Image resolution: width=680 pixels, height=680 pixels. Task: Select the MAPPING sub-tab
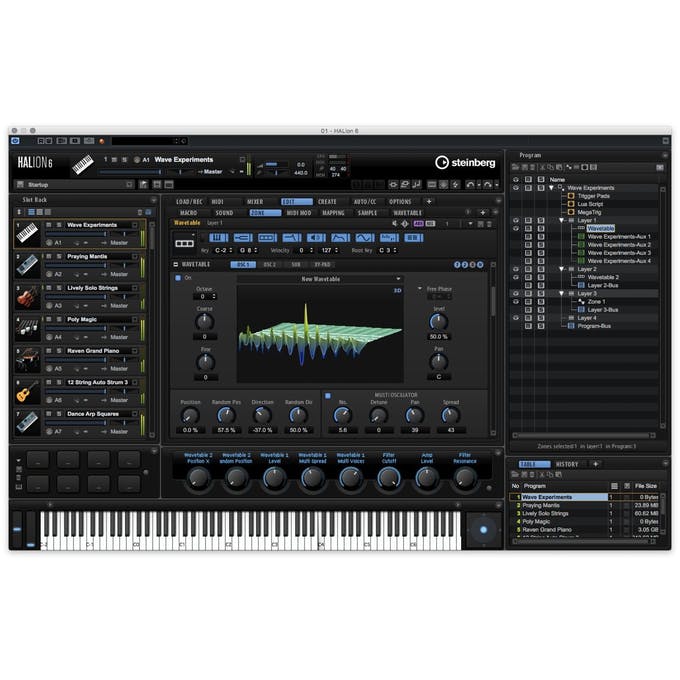(333, 213)
